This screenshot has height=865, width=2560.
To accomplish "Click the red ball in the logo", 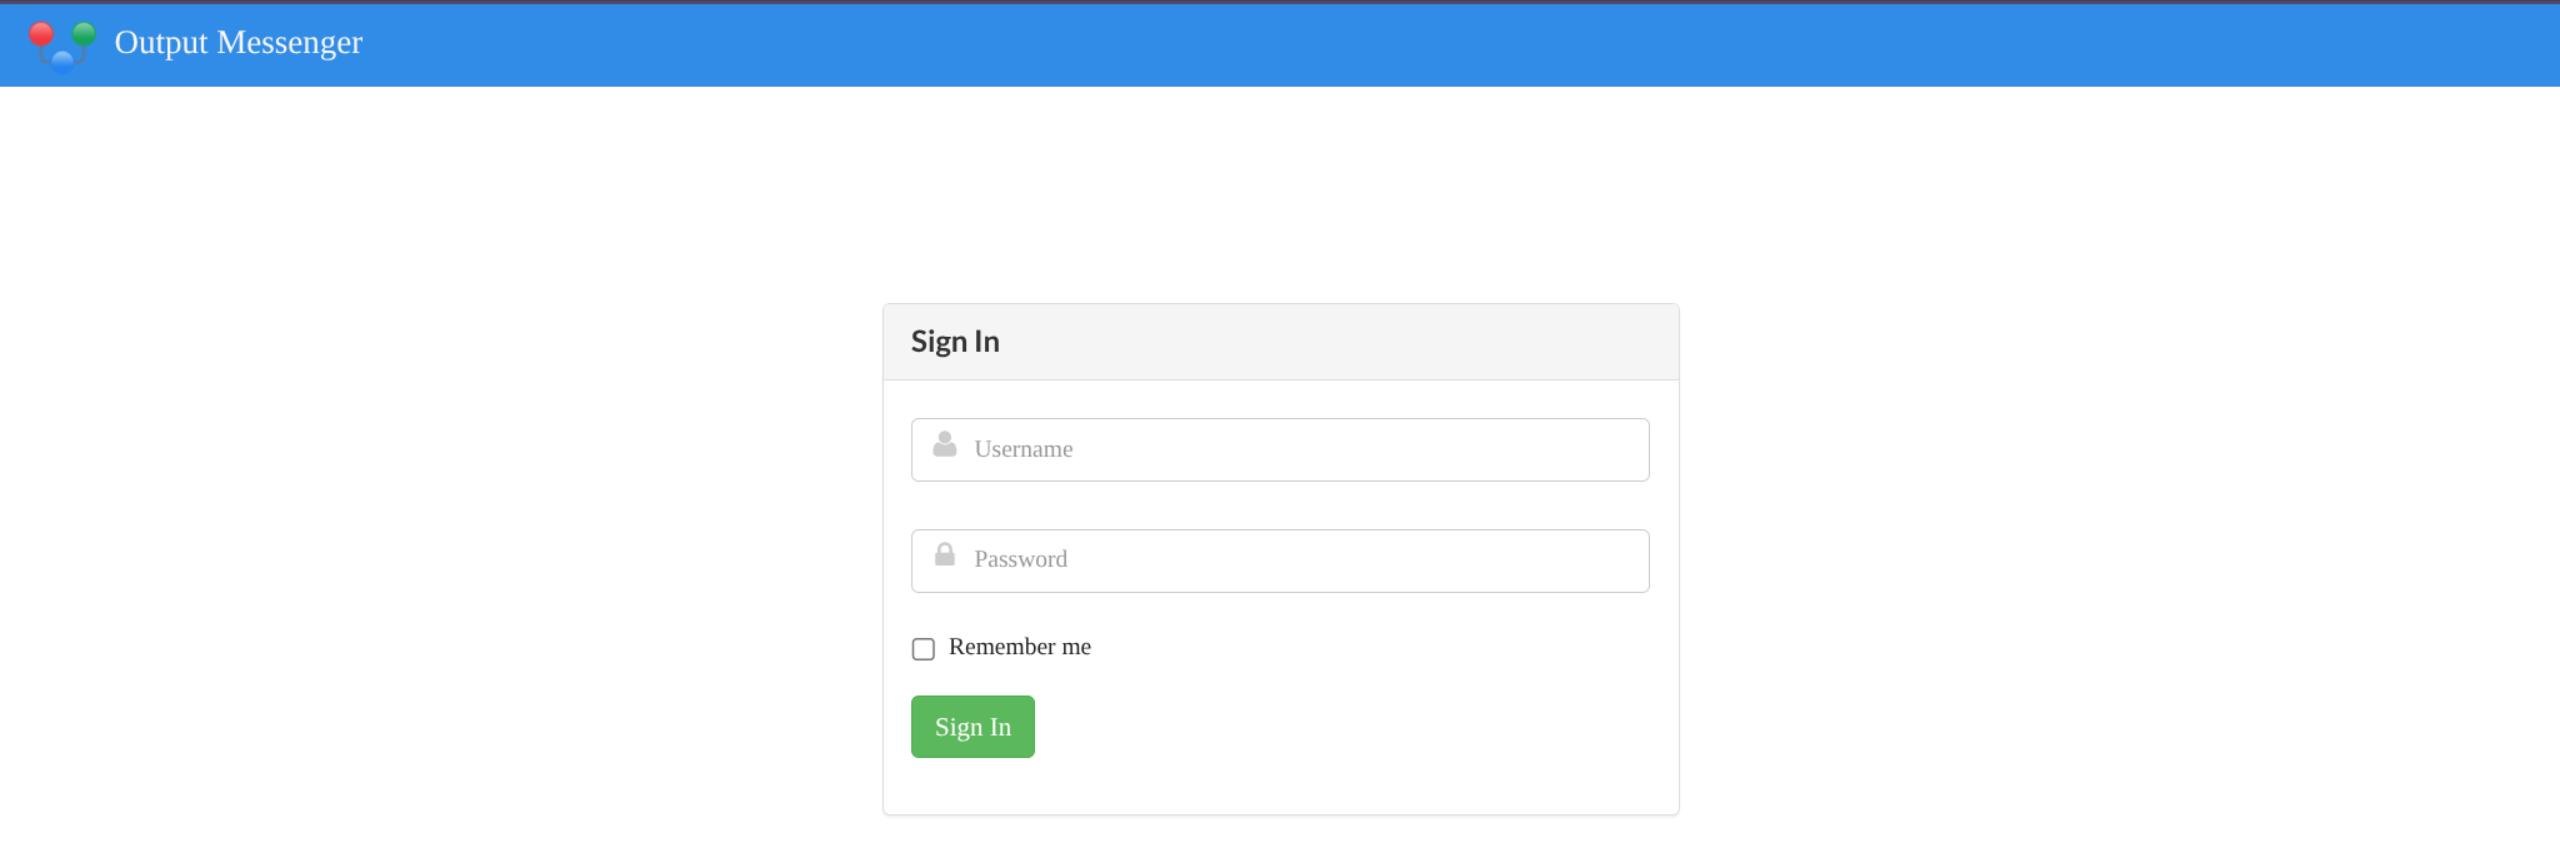I will click(x=41, y=36).
